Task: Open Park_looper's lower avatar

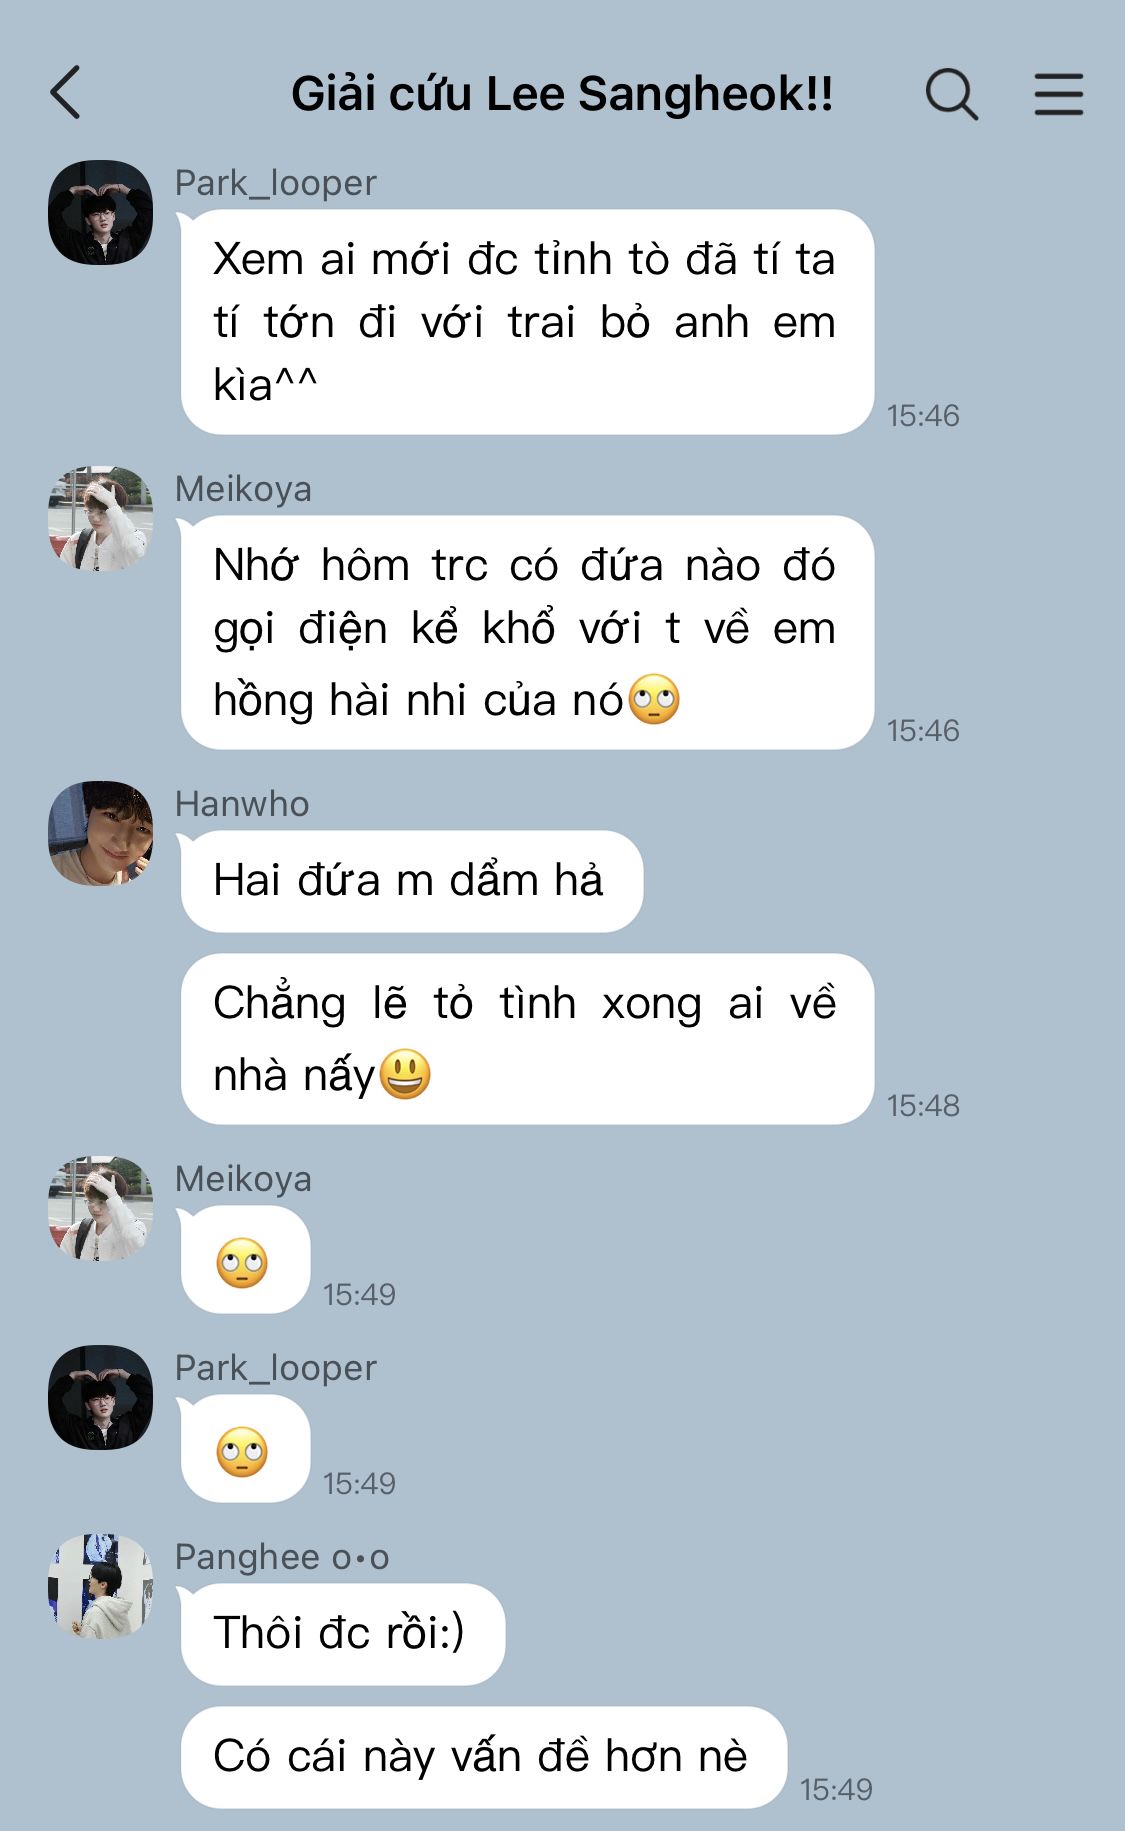Action: 100,1397
